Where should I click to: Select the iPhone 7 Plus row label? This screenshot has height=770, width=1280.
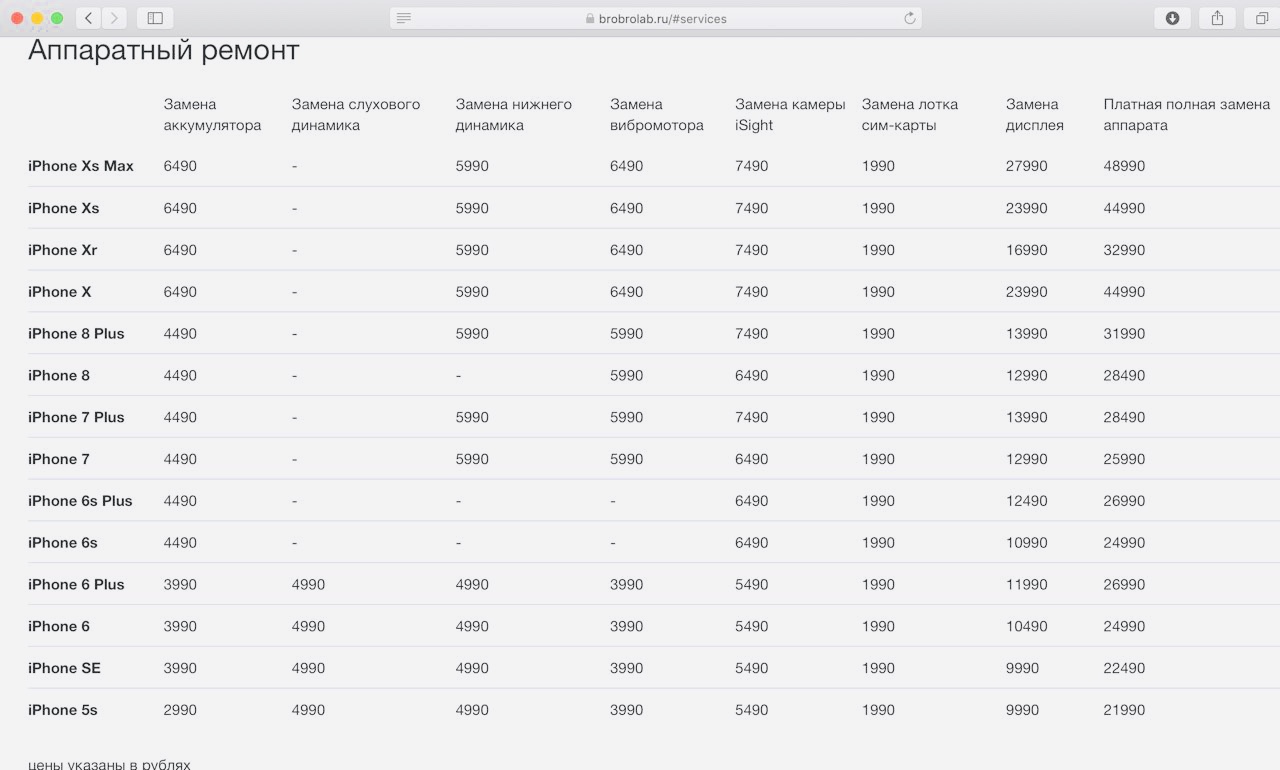coord(76,418)
